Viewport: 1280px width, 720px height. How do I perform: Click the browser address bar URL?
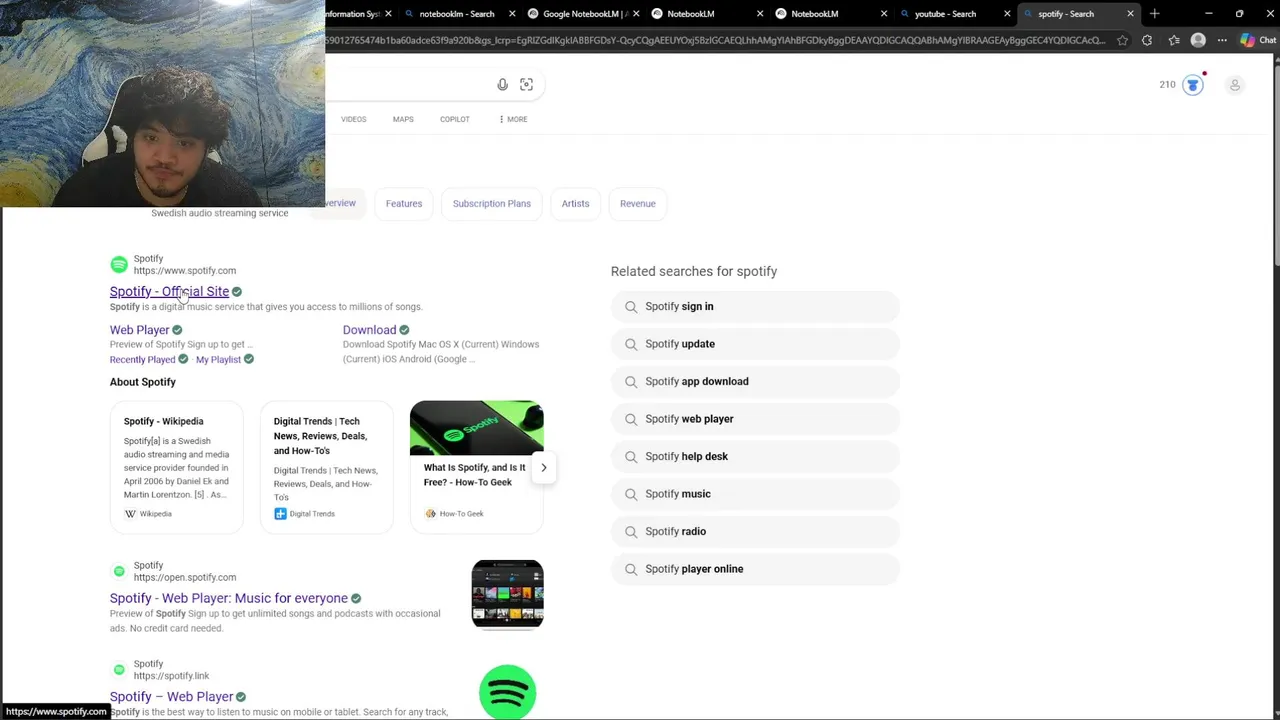(715, 40)
